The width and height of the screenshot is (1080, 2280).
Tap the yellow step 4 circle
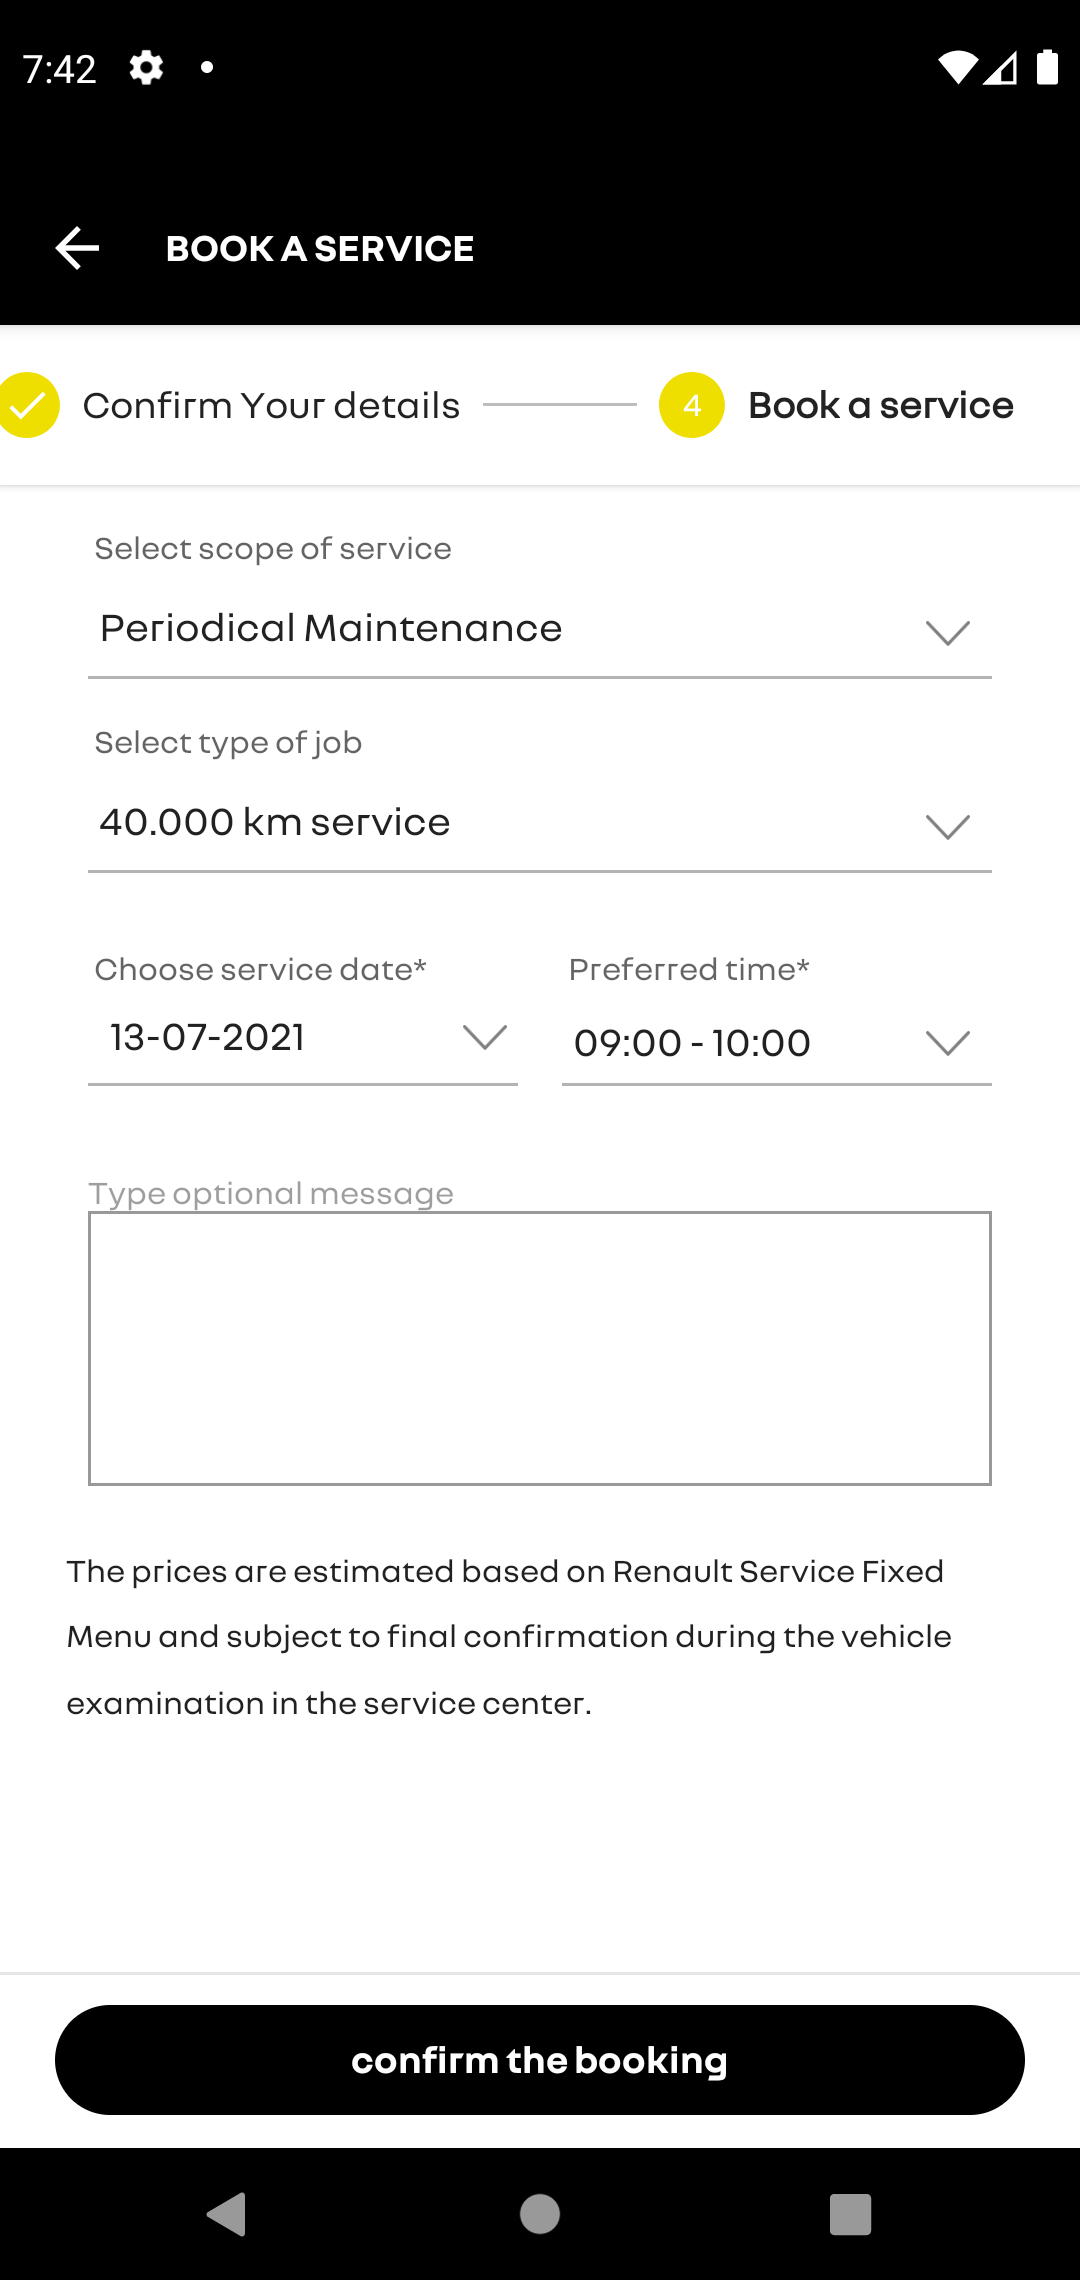692,405
